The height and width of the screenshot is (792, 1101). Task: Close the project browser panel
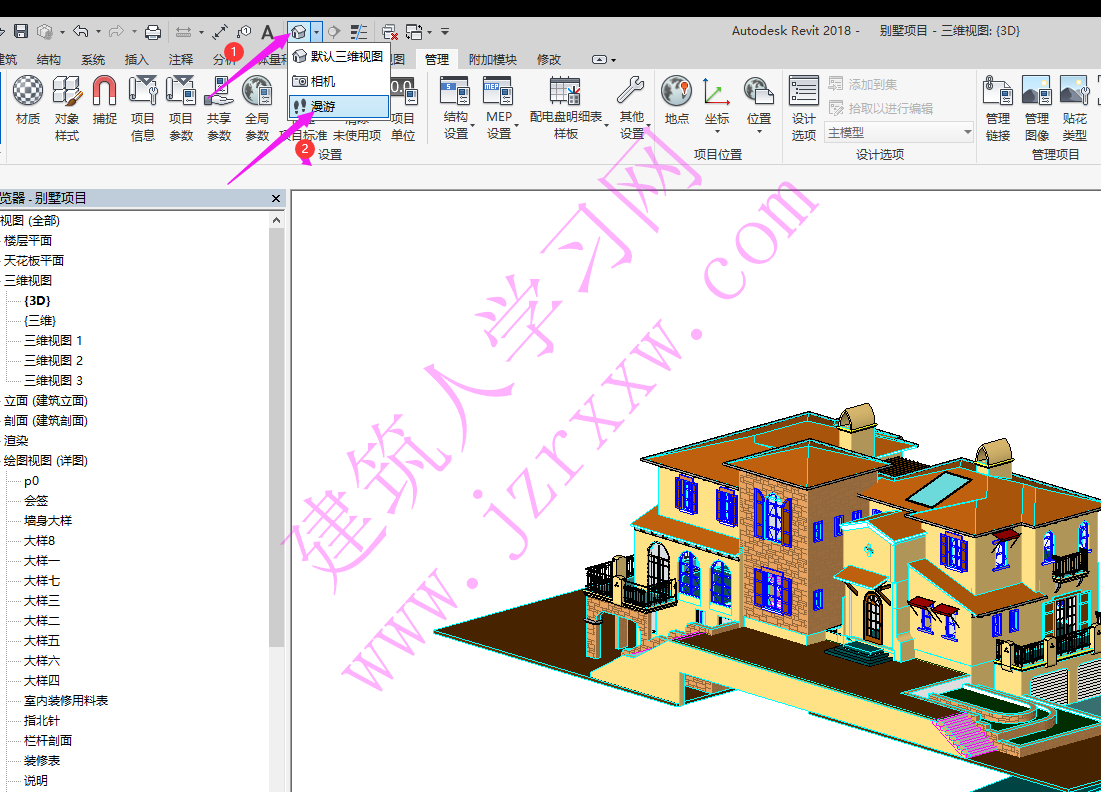tap(276, 199)
